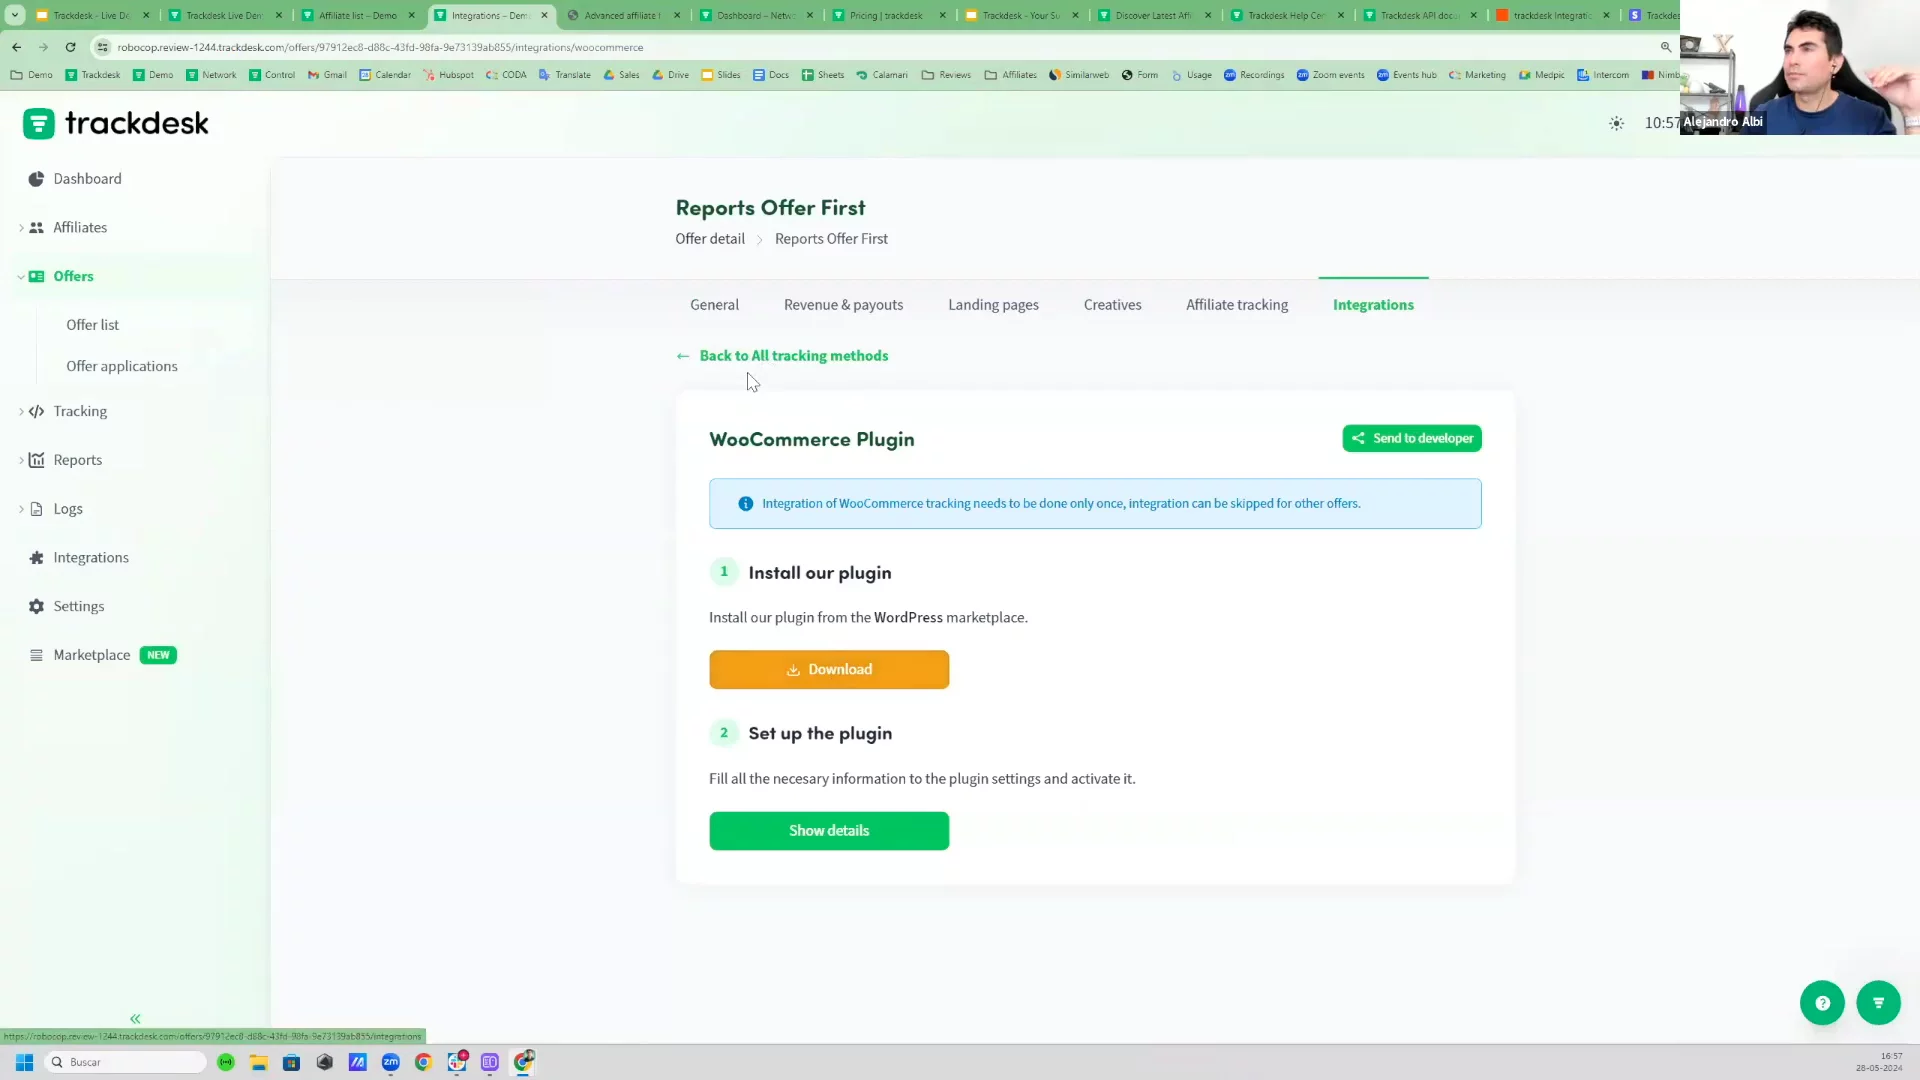Open Settings gear in sidebar
Viewport: 1920px width, 1080px height.
(x=37, y=607)
